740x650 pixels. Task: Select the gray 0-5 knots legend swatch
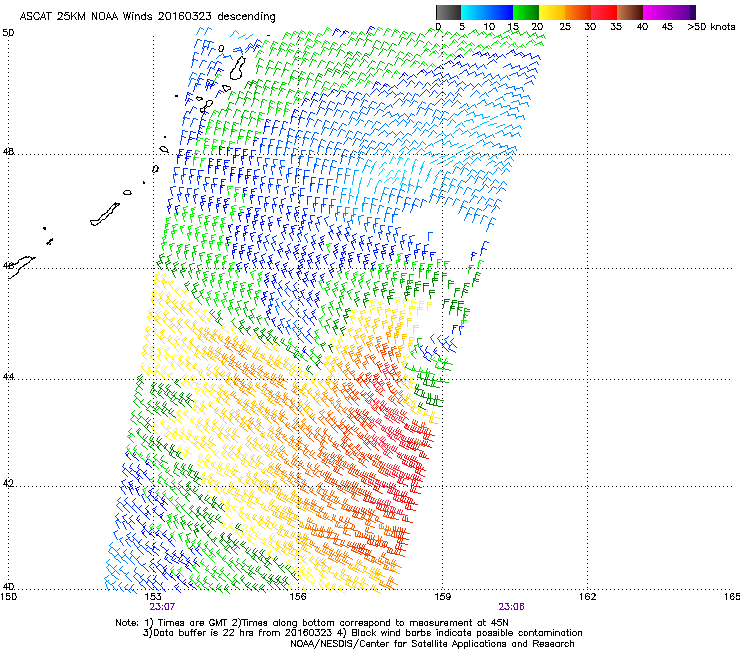pos(448,12)
